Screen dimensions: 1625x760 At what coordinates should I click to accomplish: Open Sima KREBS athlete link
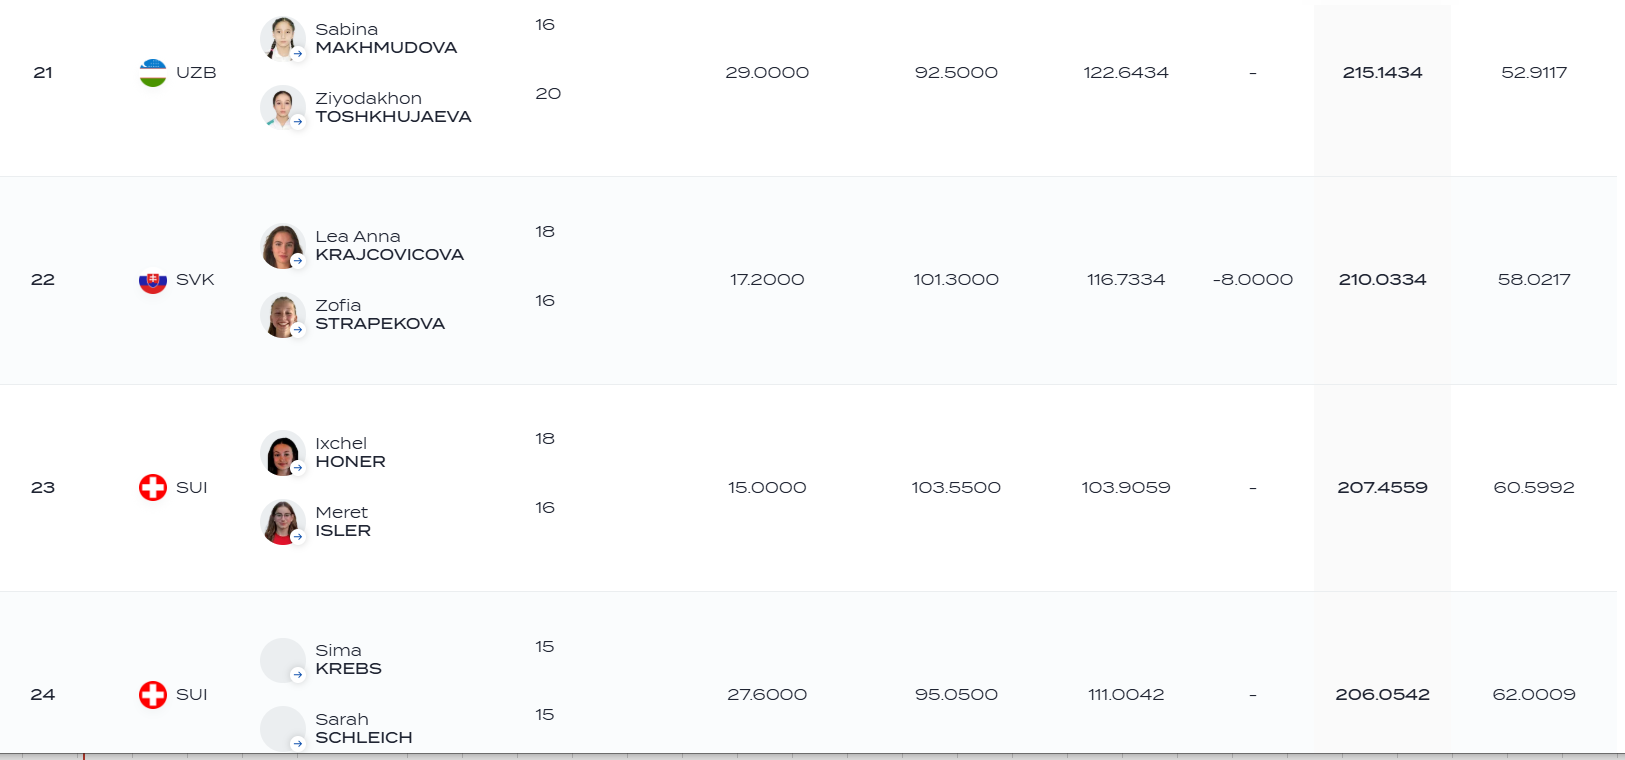(348, 659)
